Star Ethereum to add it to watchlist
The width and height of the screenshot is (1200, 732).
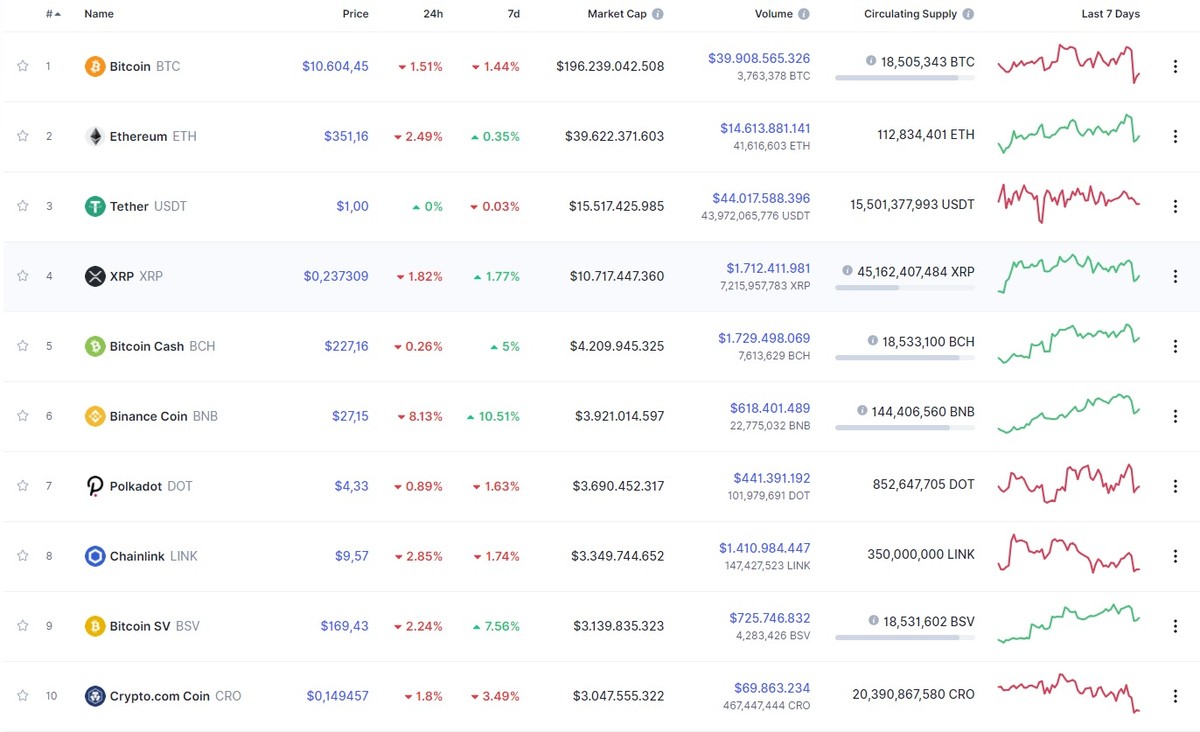tap(22, 136)
